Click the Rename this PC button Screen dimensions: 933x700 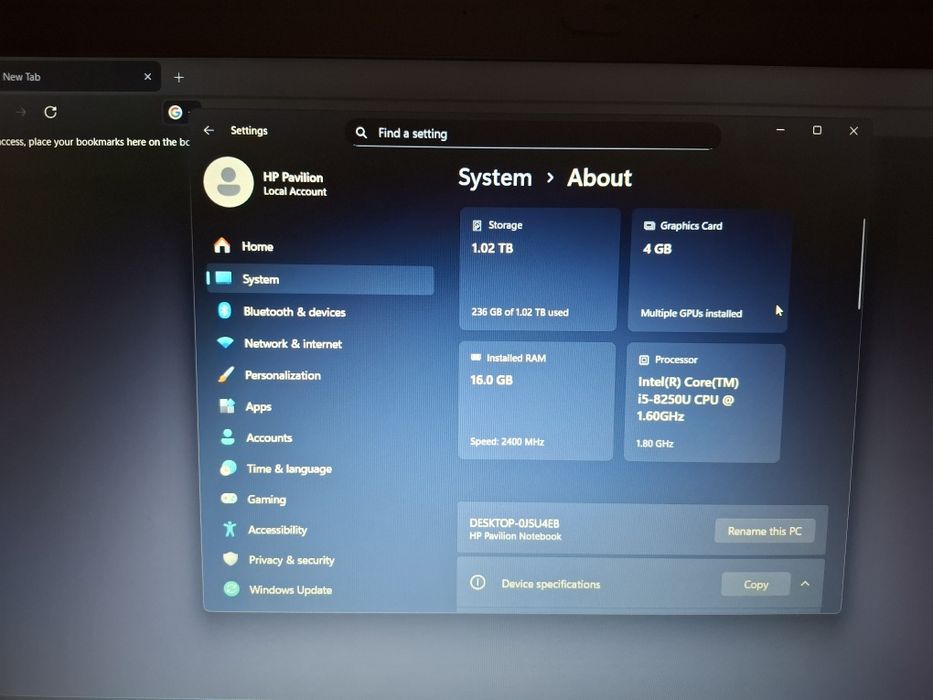(765, 530)
